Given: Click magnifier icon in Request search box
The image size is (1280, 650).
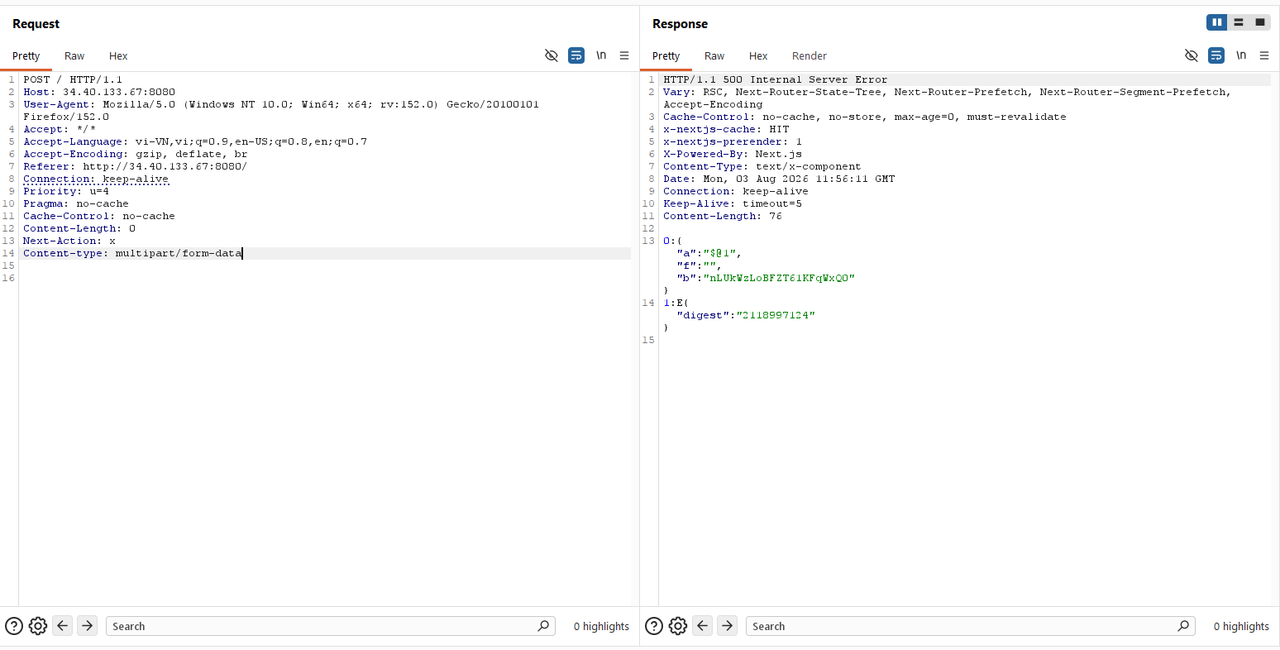Looking at the screenshot, I should (543, 626).
